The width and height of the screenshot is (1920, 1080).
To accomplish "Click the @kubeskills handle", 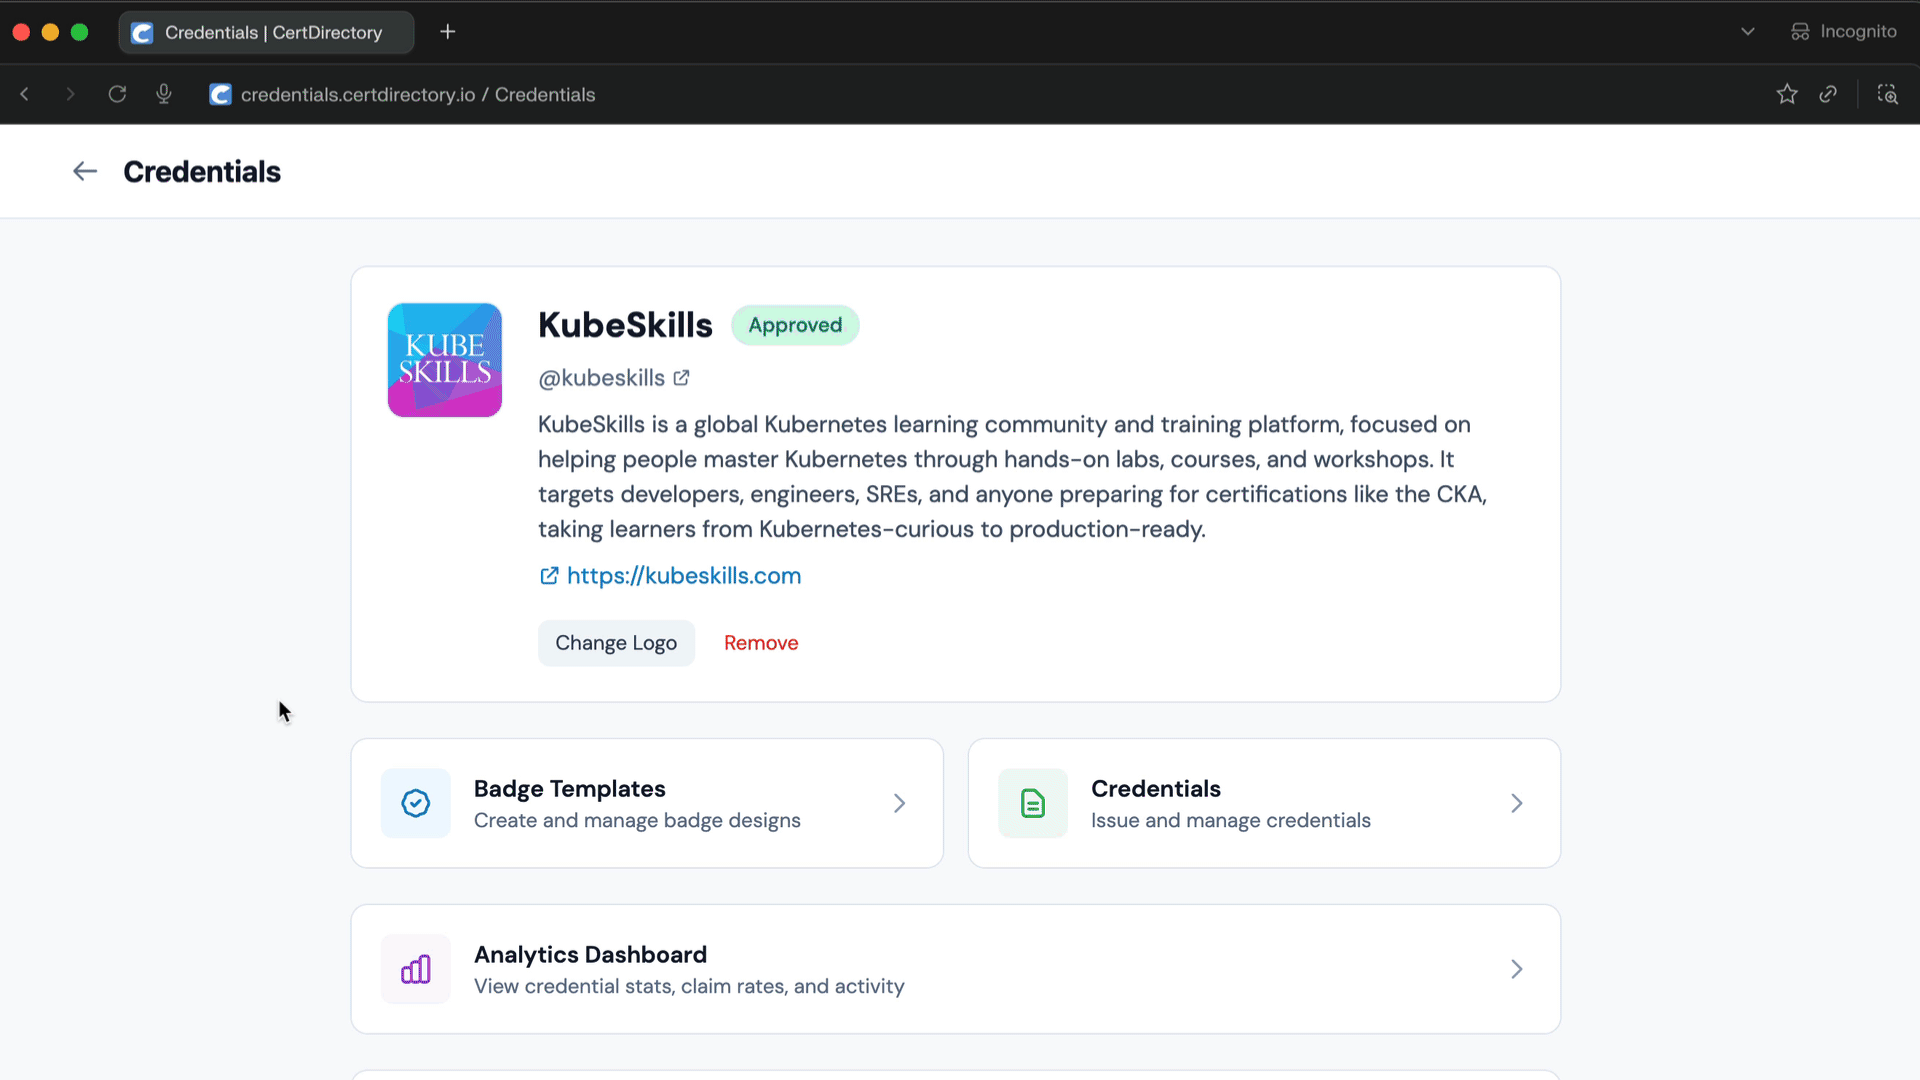I will (x=601, y=378).
